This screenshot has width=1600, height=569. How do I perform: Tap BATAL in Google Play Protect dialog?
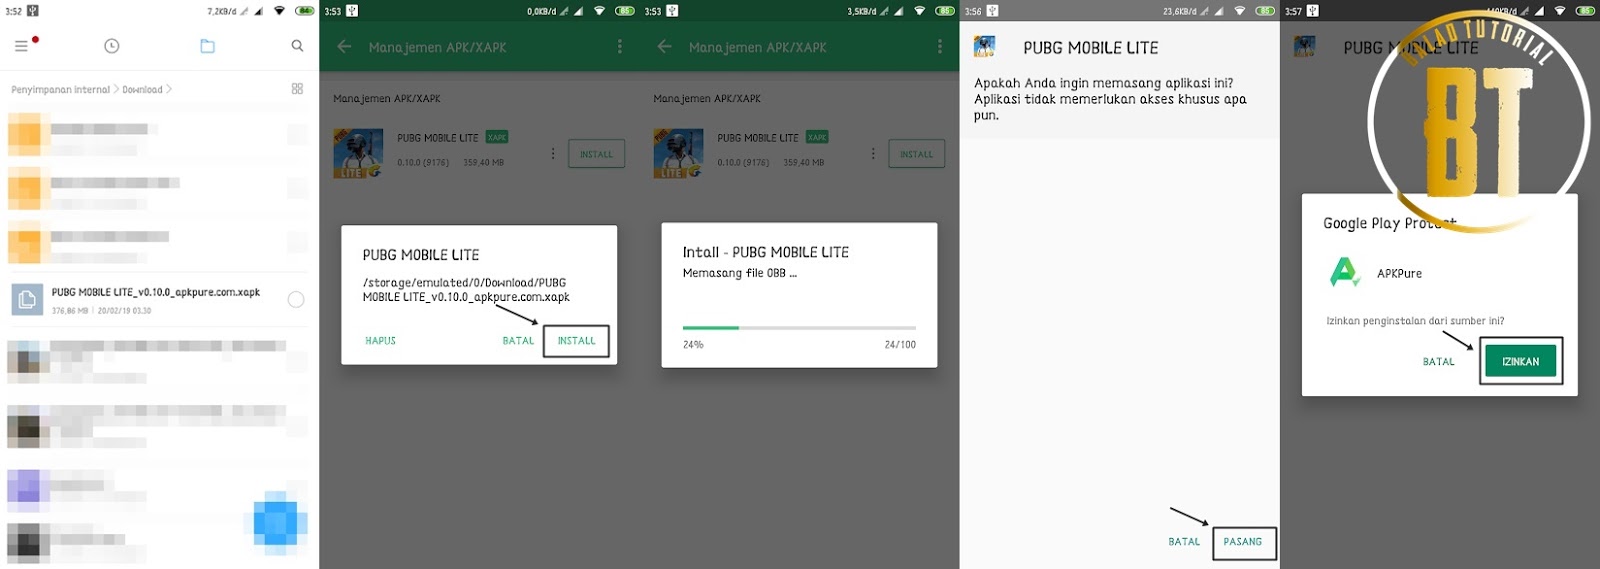click(x=1439, y=362)
